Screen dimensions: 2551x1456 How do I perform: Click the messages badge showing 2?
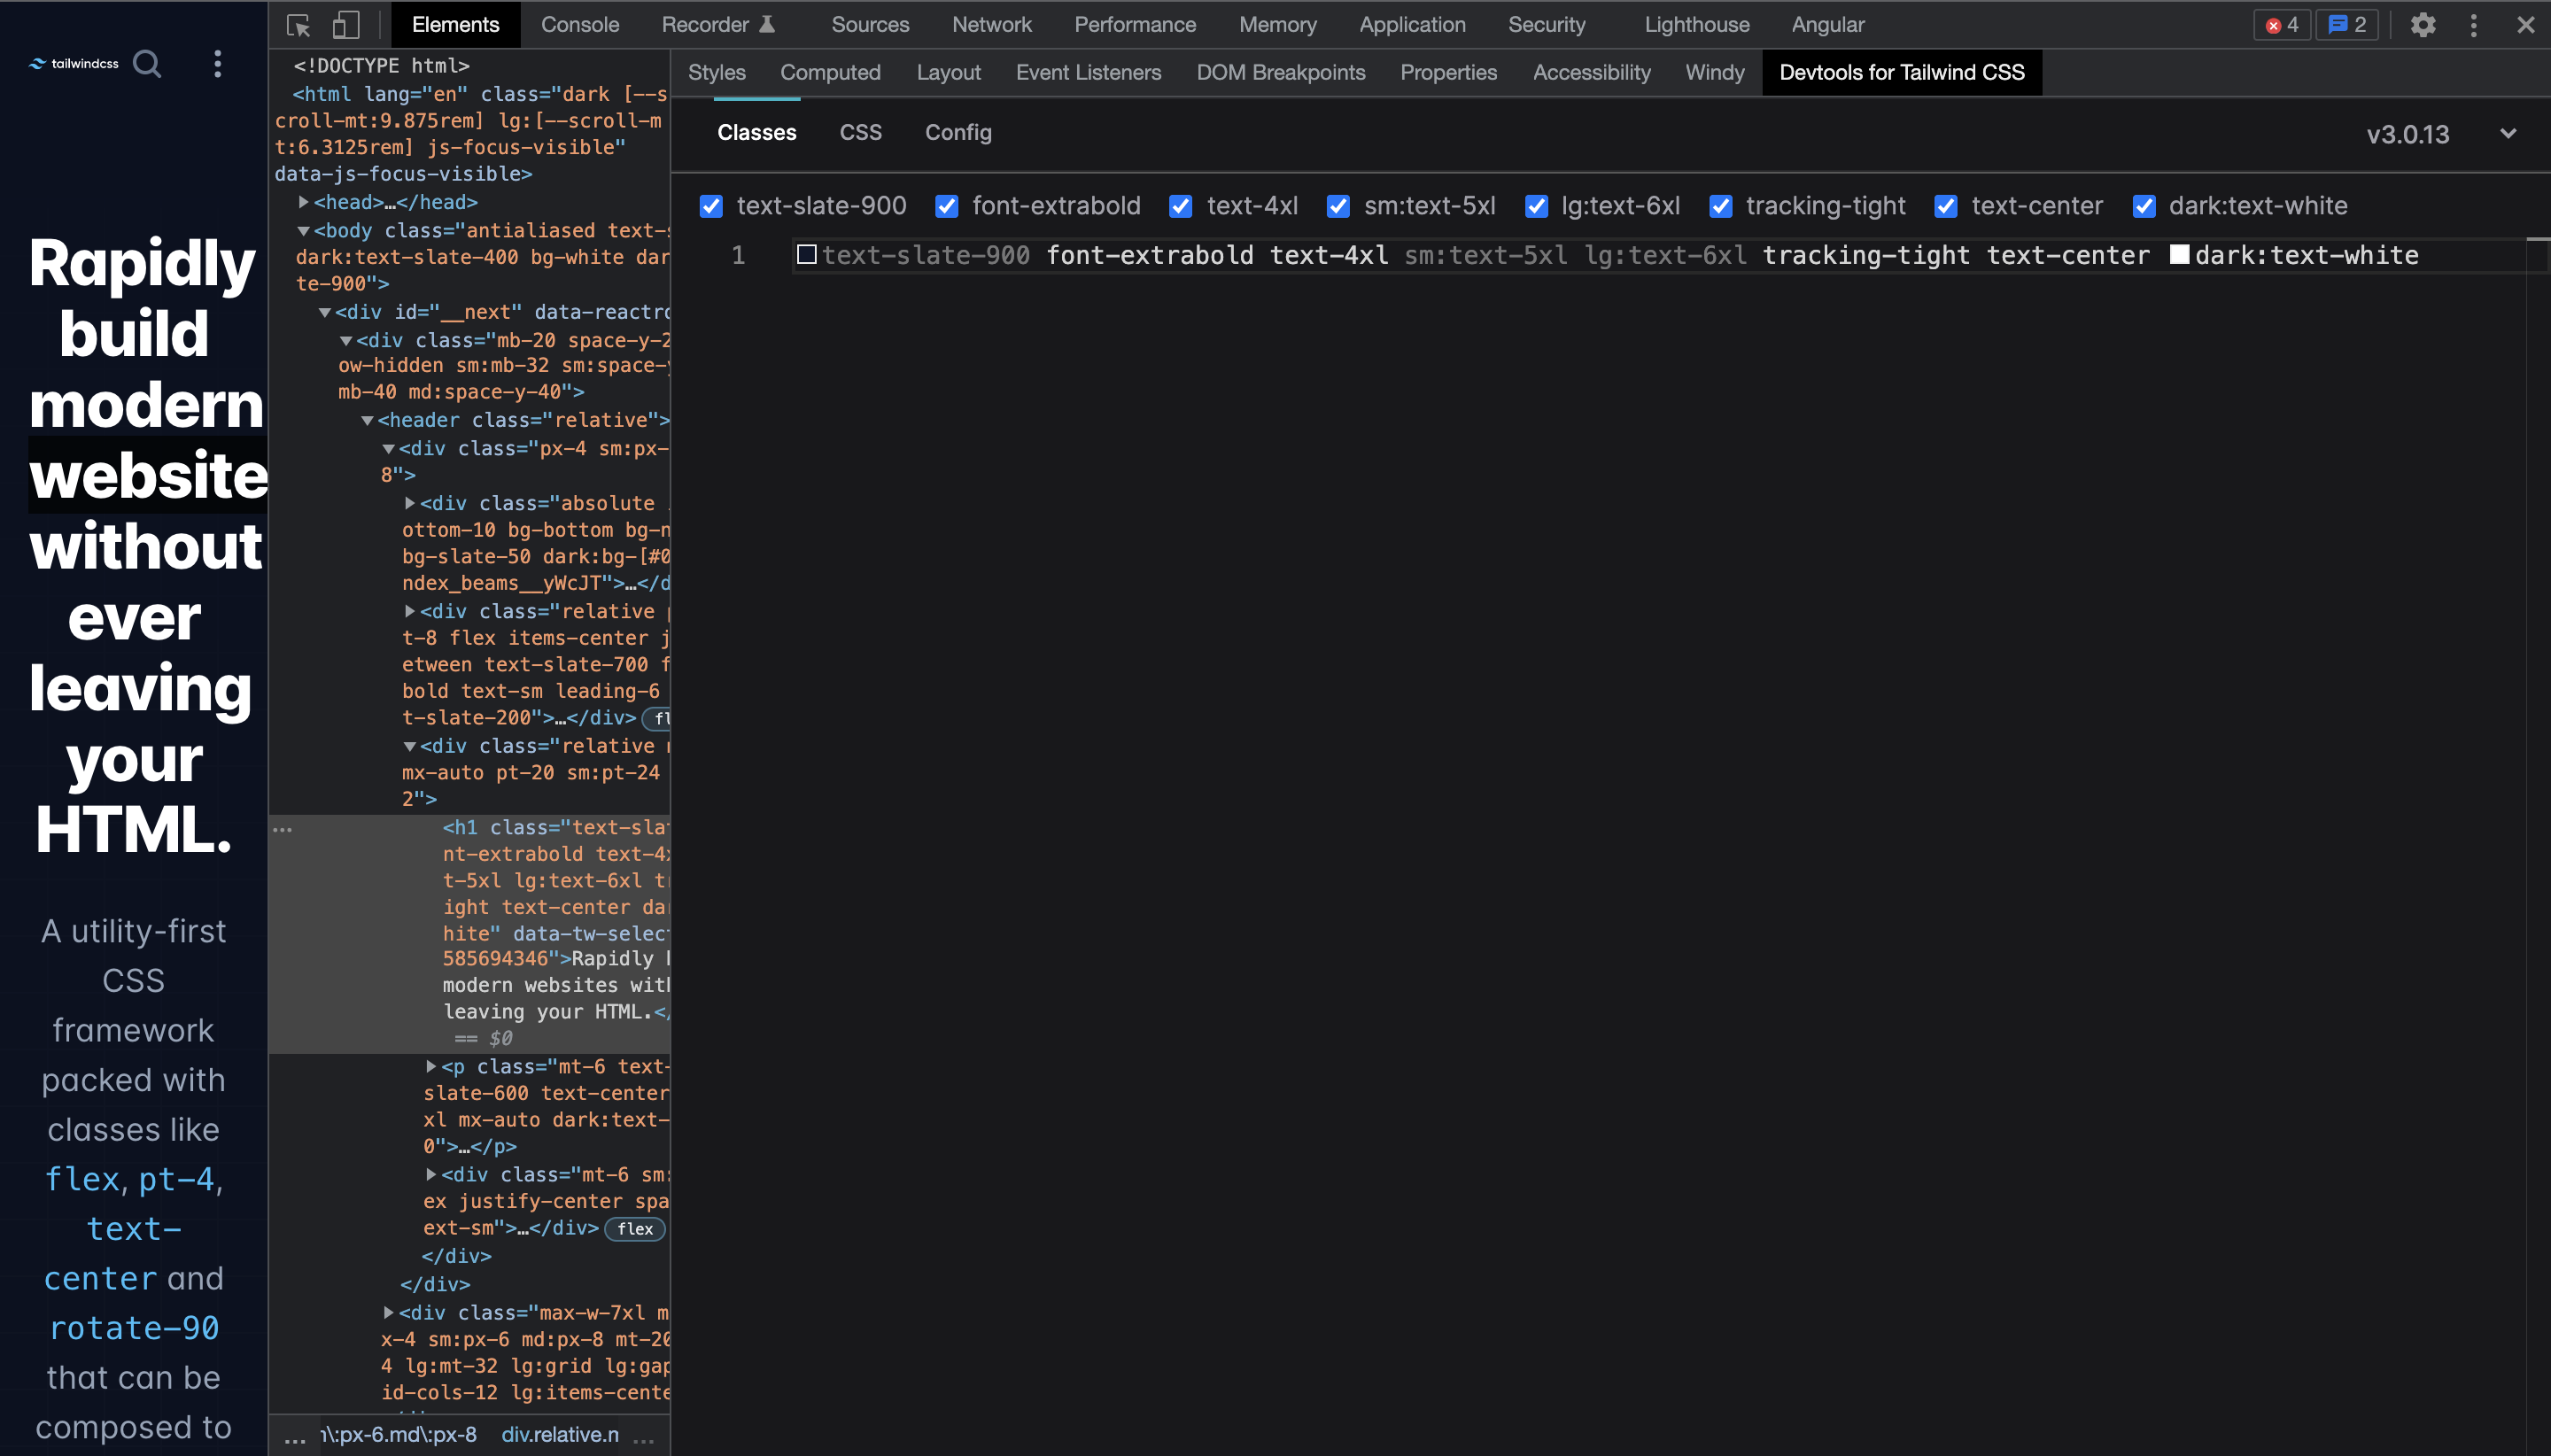click(2346, 25)
